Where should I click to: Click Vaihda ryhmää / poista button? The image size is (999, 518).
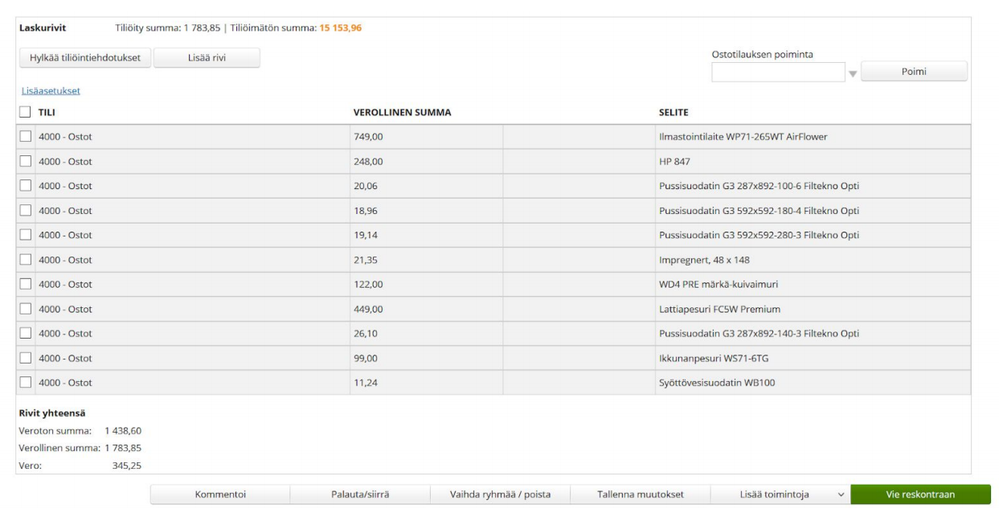(x=500, y=494)
